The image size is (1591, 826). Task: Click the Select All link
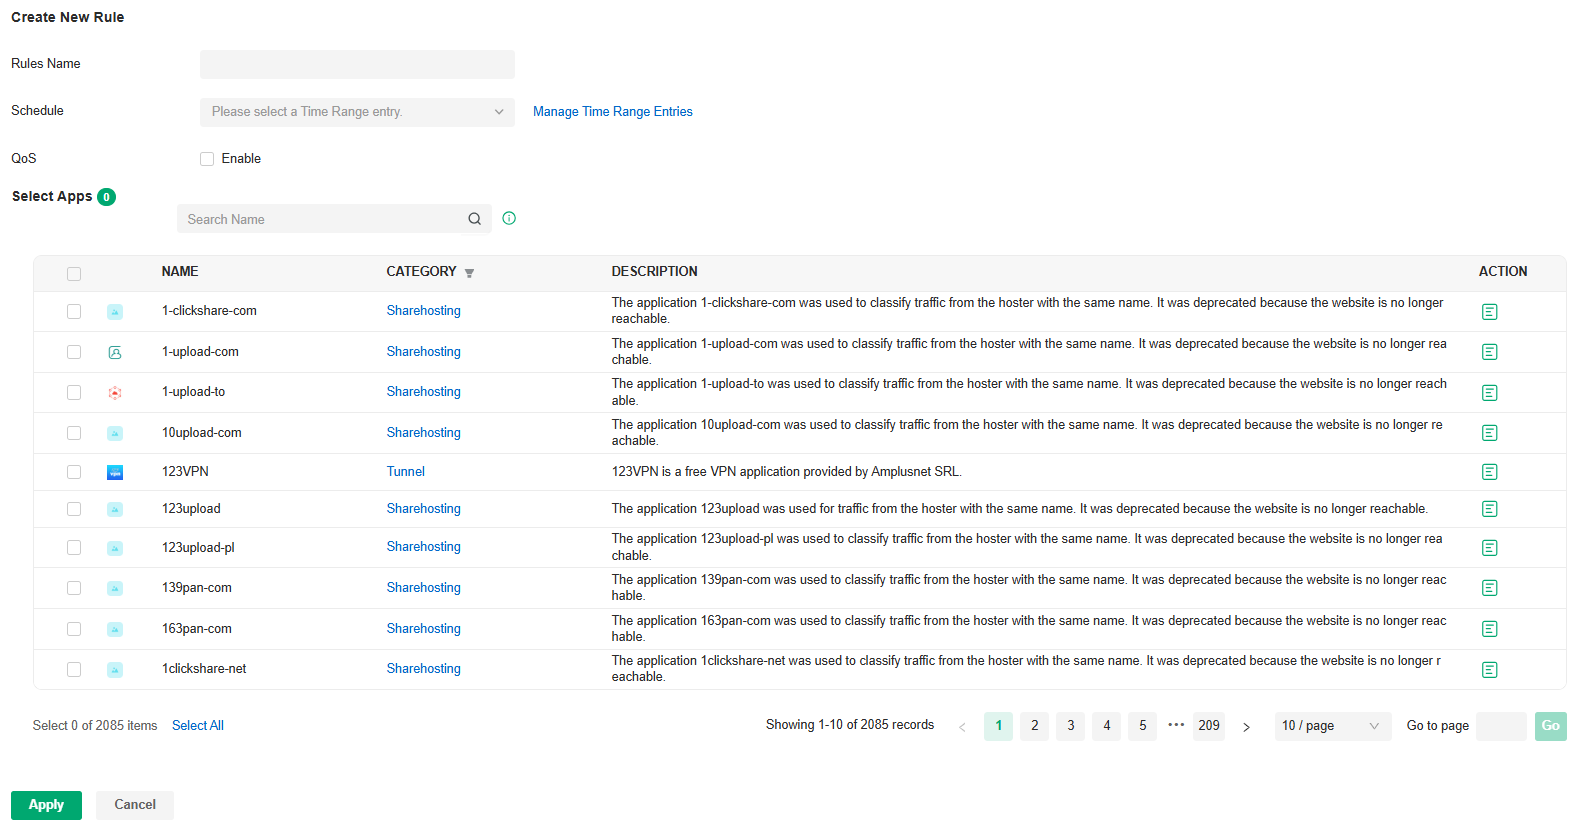pos(198,726)
